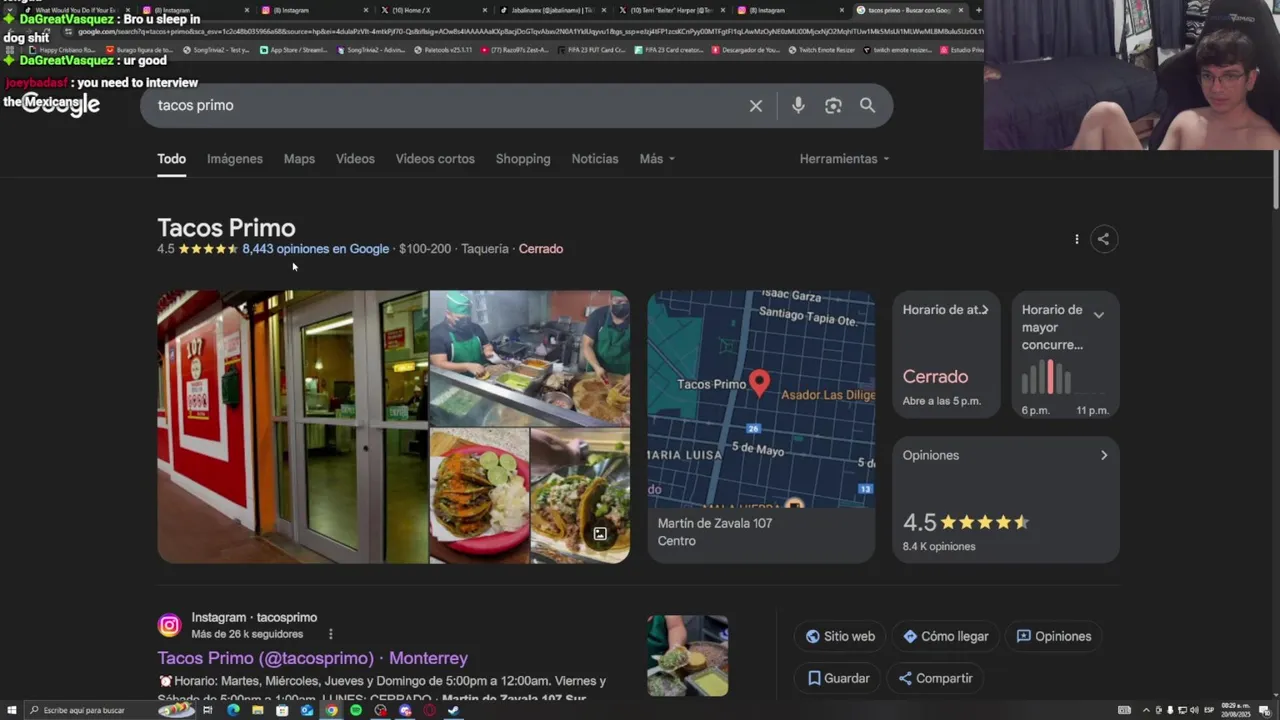Open Steam from the taskbar
This screenshot has width=1280, height=720.
point(454,710)
